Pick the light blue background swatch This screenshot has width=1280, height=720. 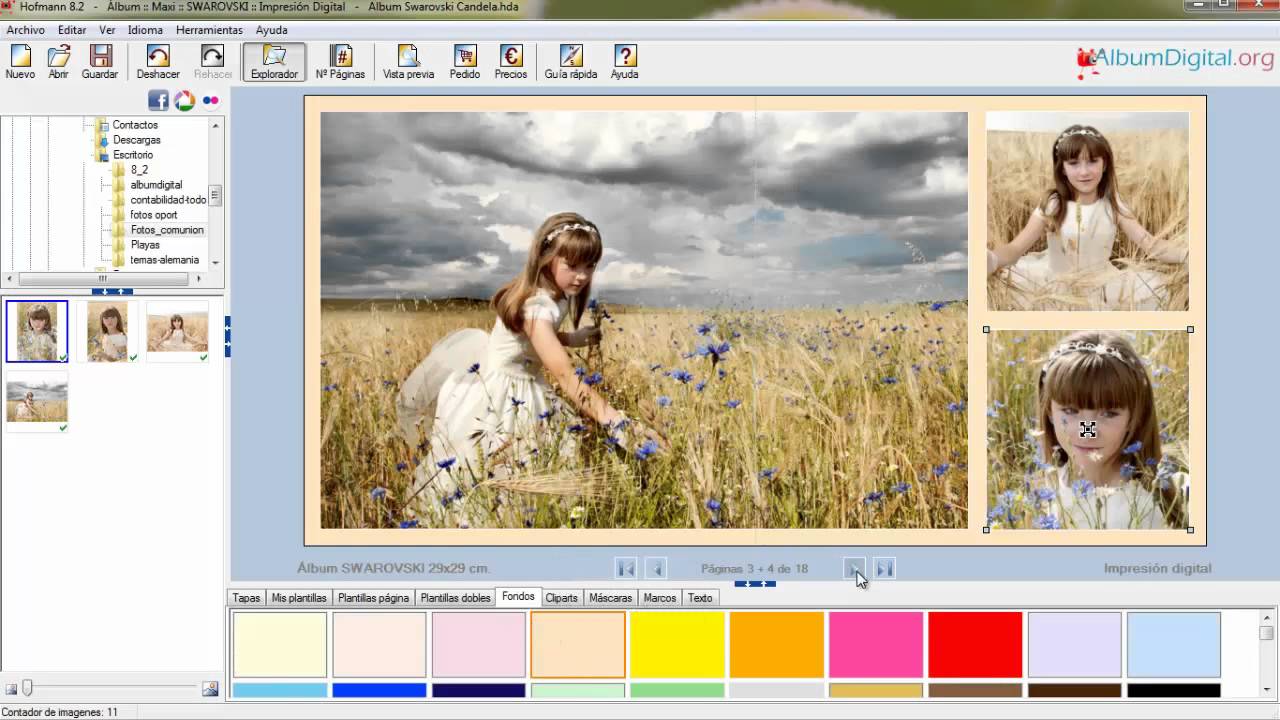point(1174,645)
